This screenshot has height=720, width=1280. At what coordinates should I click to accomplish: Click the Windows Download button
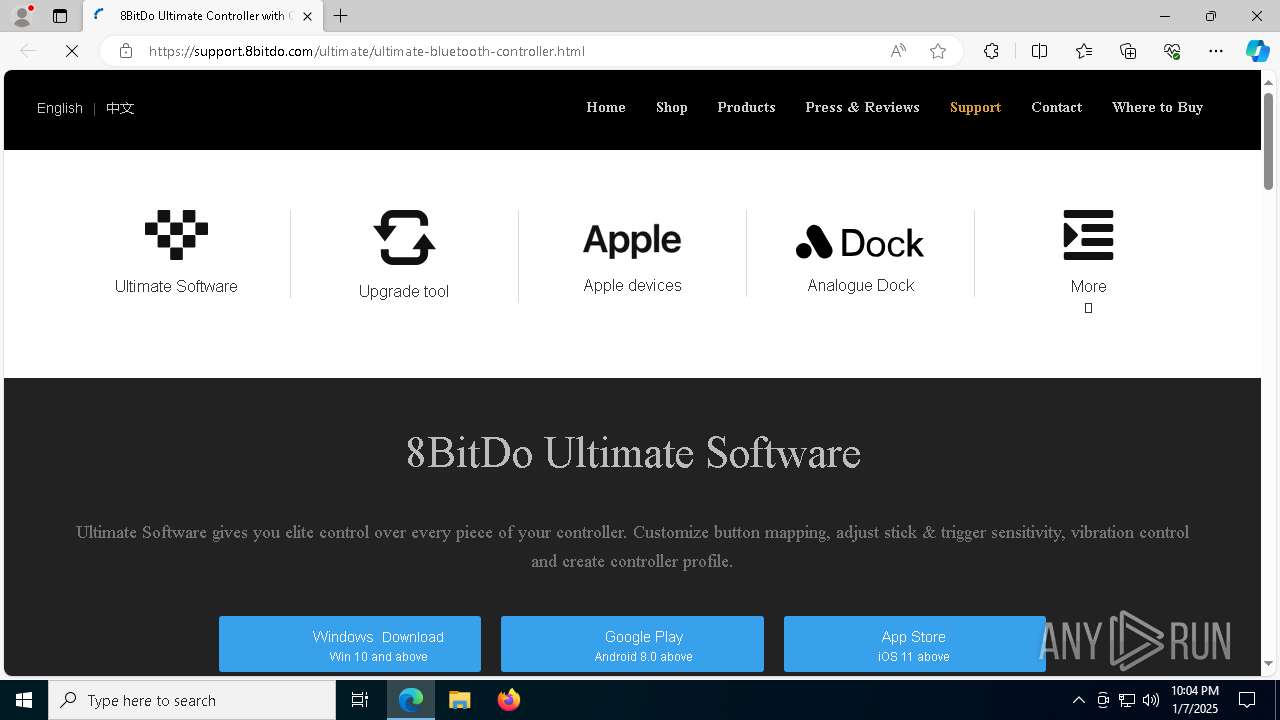(x=350, y=644)
